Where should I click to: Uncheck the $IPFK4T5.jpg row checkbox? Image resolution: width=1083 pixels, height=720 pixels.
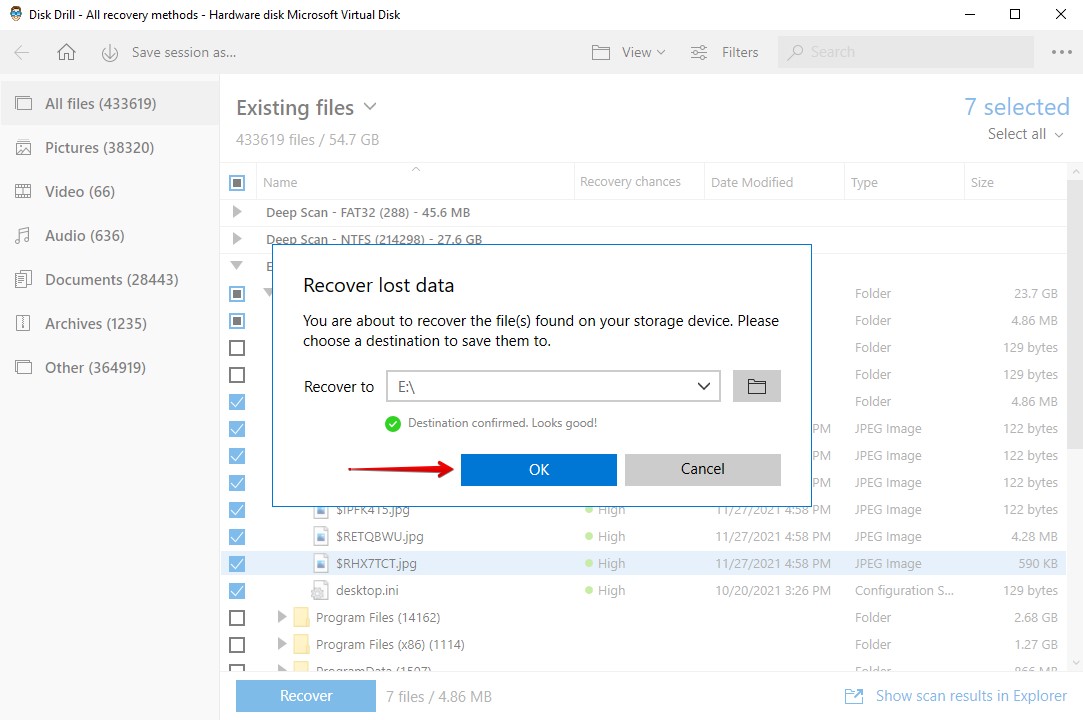click(237, 510)
